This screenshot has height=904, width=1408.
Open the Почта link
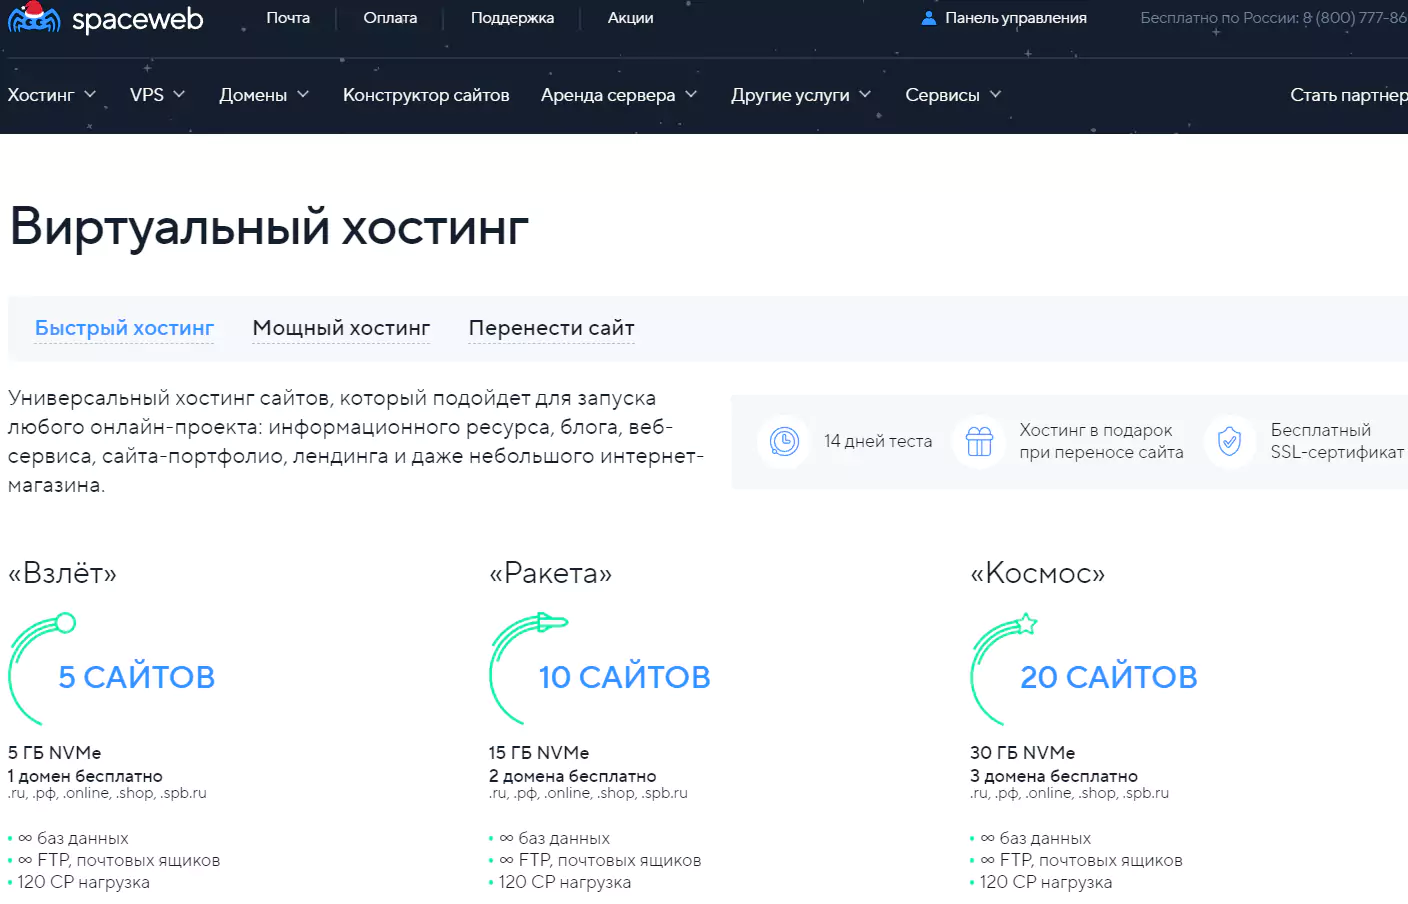pyautogui.click(x=288, y=18)
